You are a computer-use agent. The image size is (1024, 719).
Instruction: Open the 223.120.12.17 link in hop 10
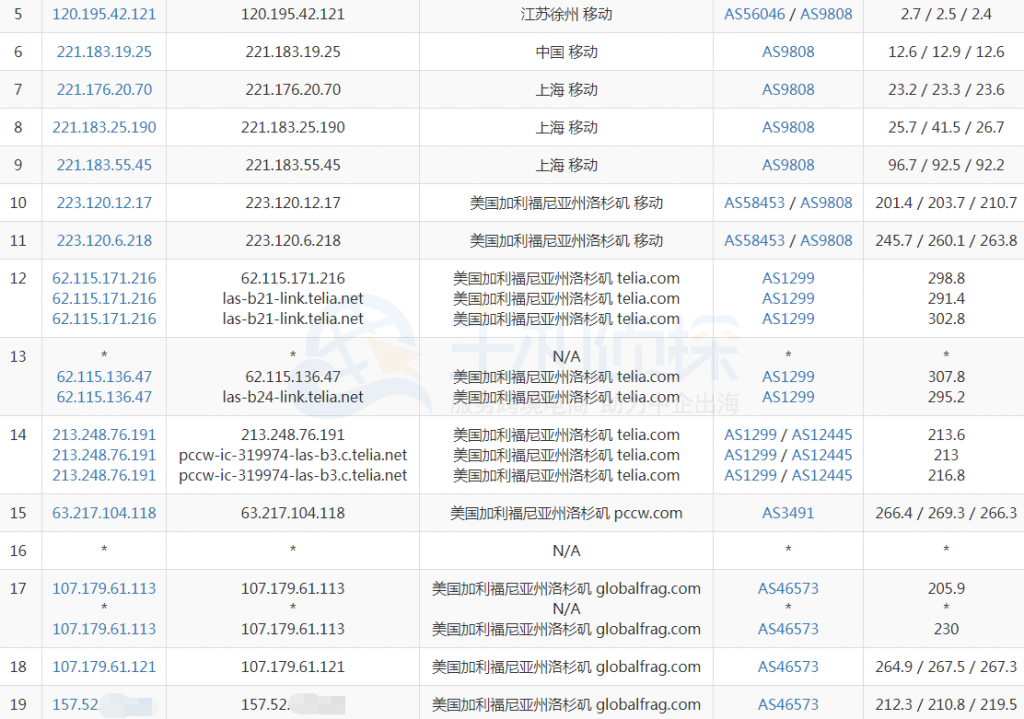coord(104,203)
